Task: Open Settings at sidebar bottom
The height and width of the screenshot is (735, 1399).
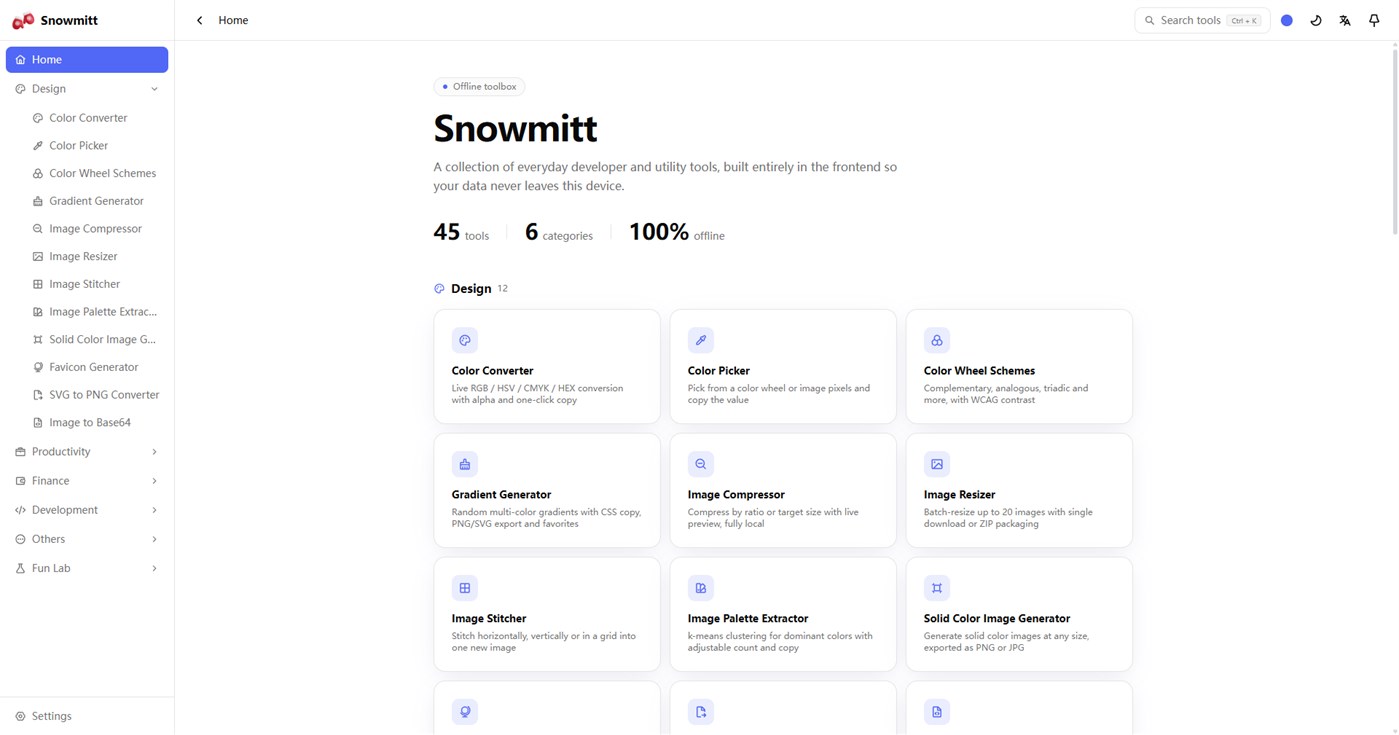Action: click(x=87, y=716)
